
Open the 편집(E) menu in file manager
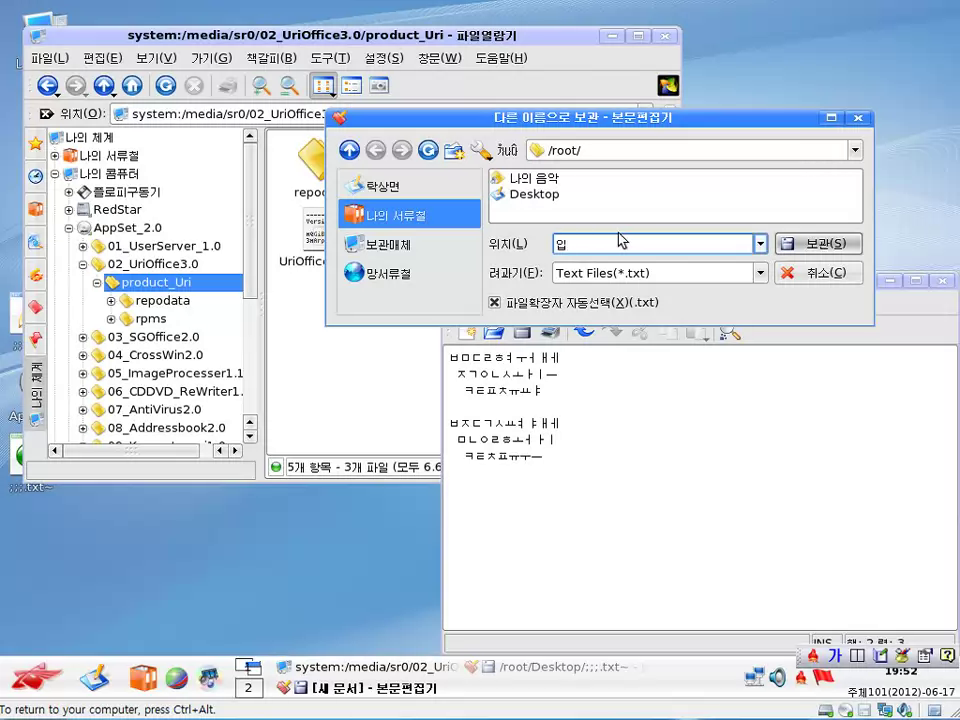(102, 58)
